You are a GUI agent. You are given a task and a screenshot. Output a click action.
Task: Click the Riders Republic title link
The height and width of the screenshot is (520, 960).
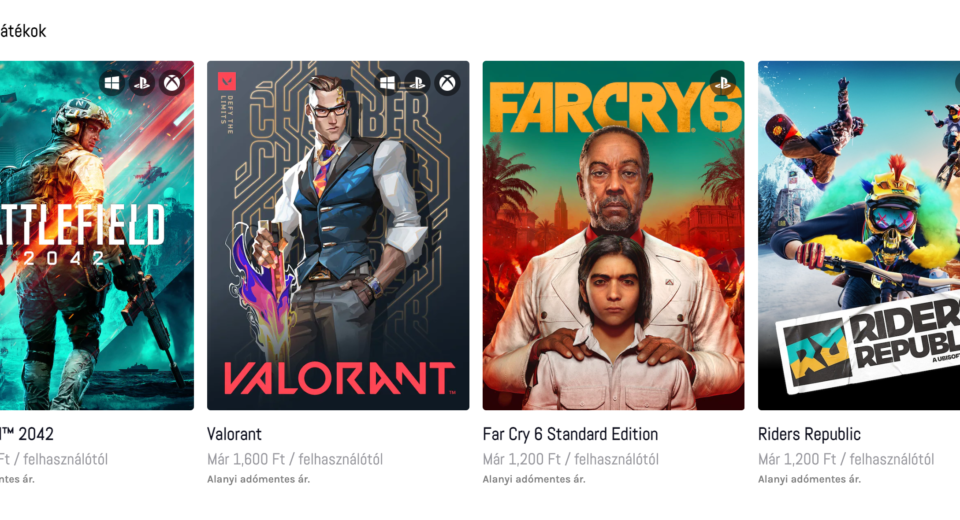click(x=809, y=434)
